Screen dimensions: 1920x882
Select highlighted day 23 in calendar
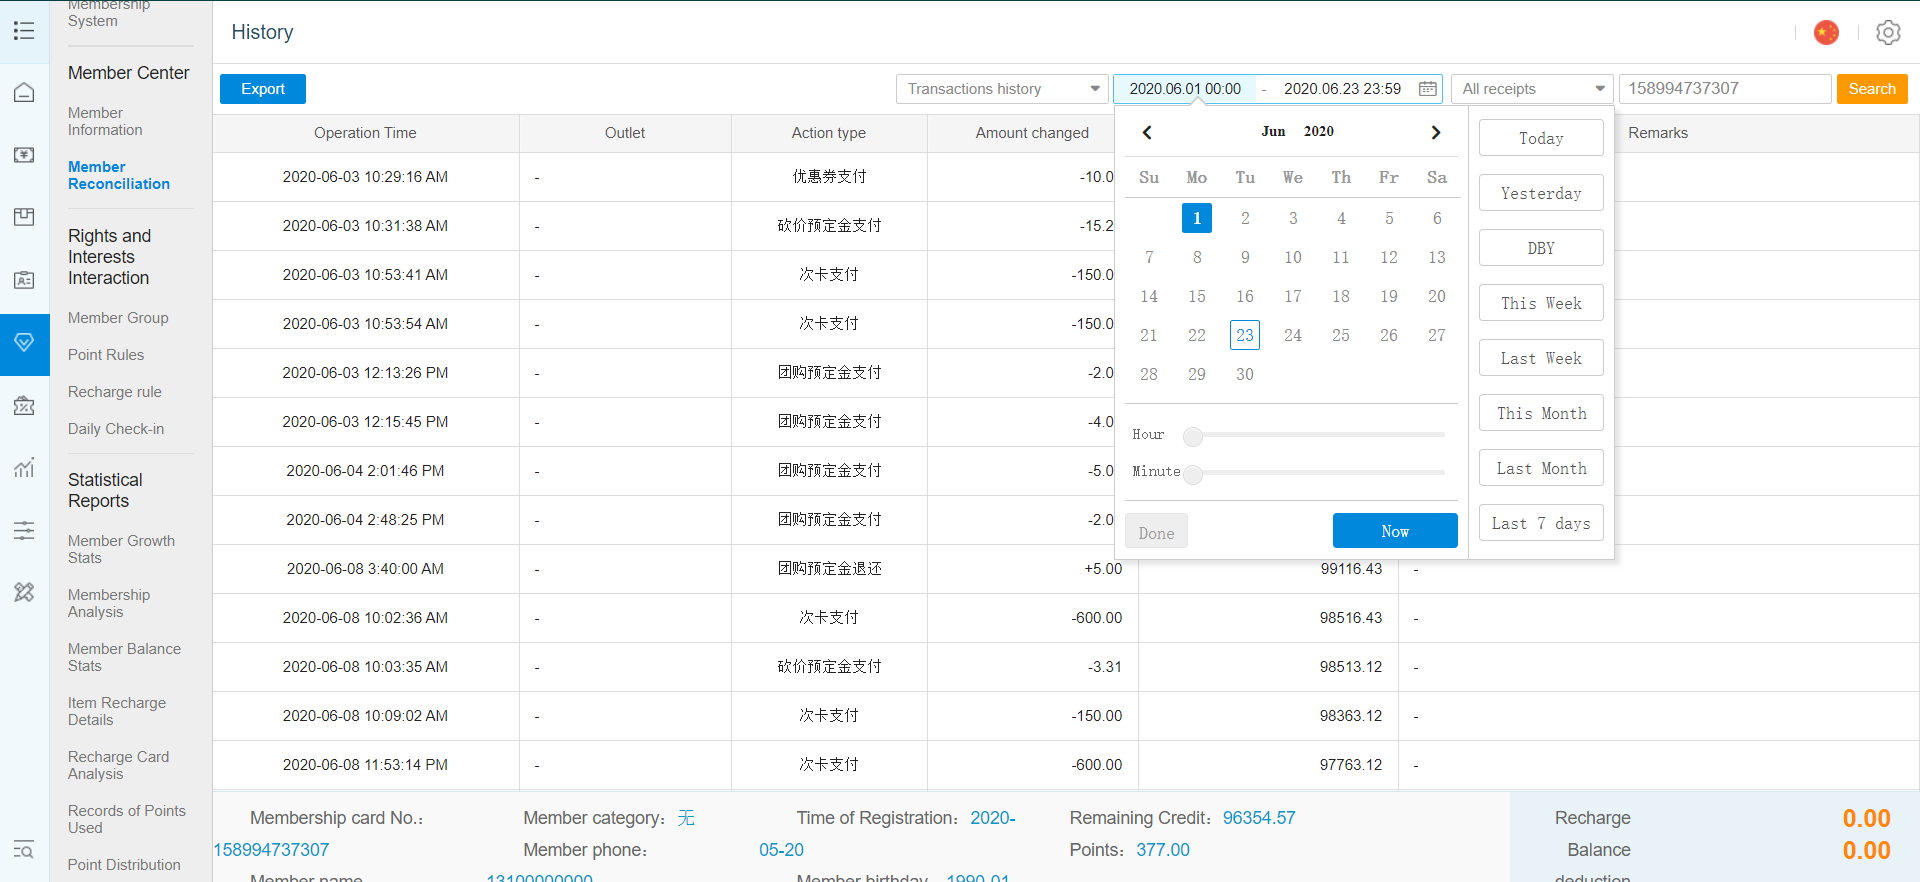point(1245,335)
